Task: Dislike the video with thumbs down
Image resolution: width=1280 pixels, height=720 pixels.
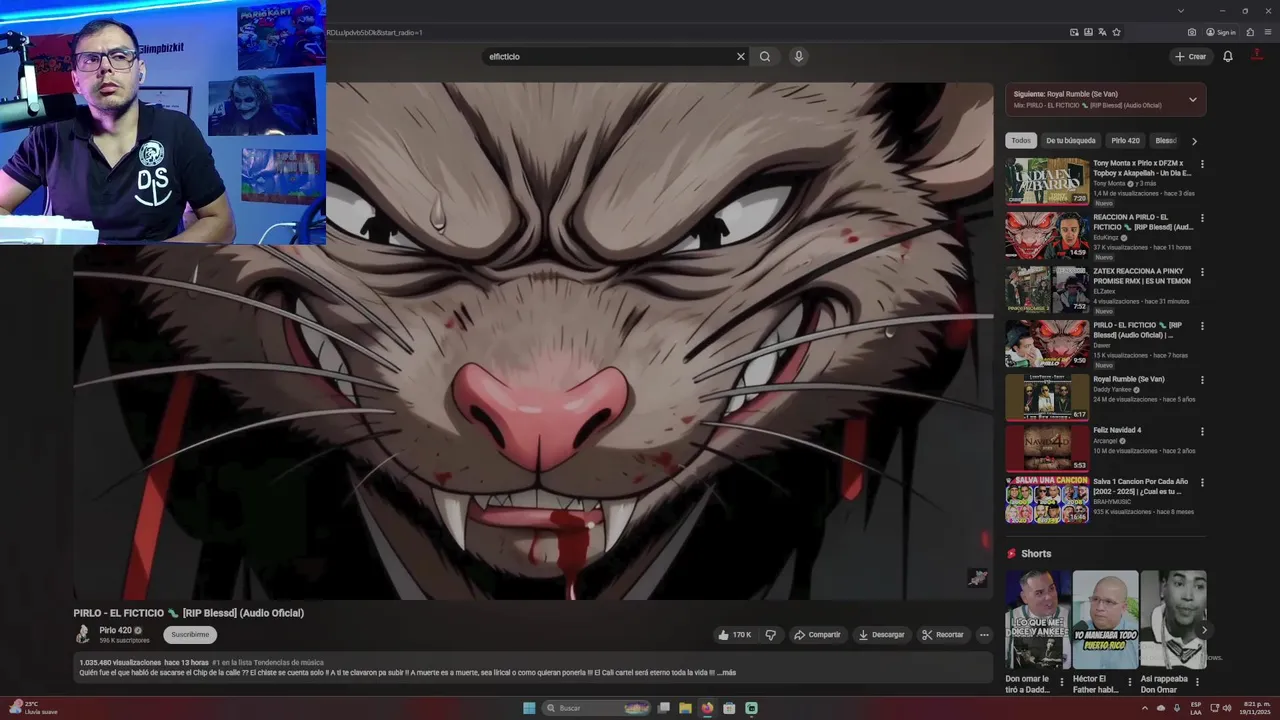Action: tap(770, 635)
